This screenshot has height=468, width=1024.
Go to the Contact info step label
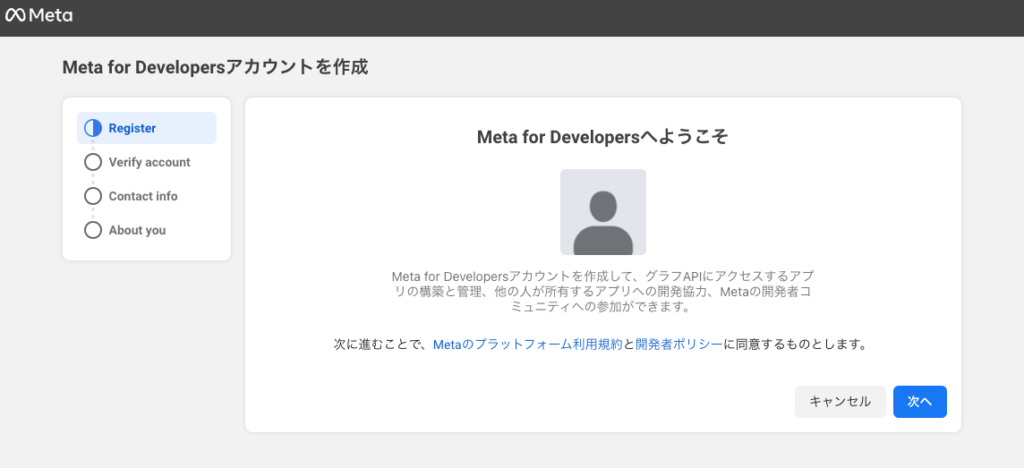click(x=143, y=196)
